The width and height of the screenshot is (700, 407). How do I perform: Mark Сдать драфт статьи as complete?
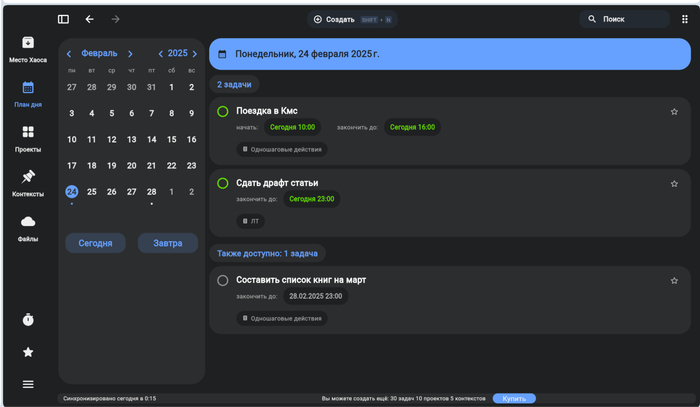click(223, 183)
